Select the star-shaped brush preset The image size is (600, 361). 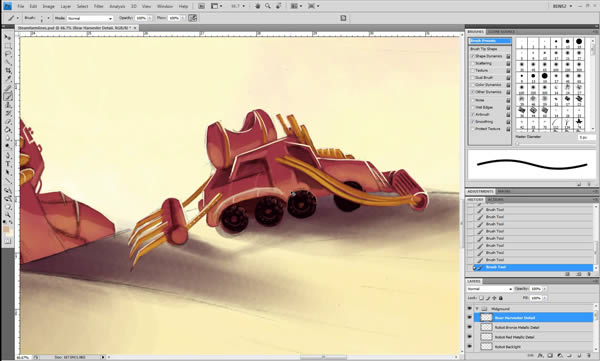579,122
